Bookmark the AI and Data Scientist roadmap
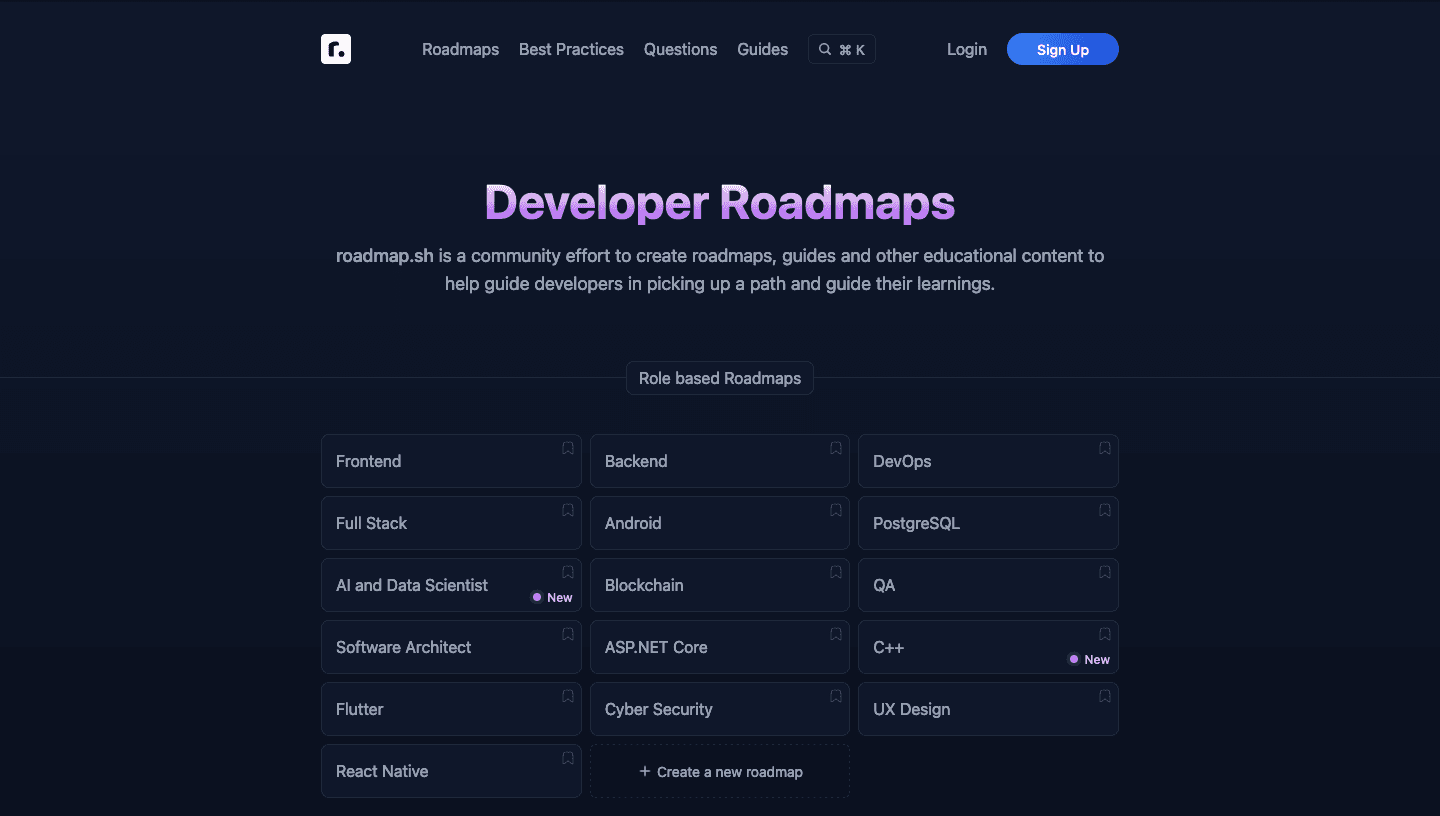This screenshot has width=1440, height=816. point(568,572)
